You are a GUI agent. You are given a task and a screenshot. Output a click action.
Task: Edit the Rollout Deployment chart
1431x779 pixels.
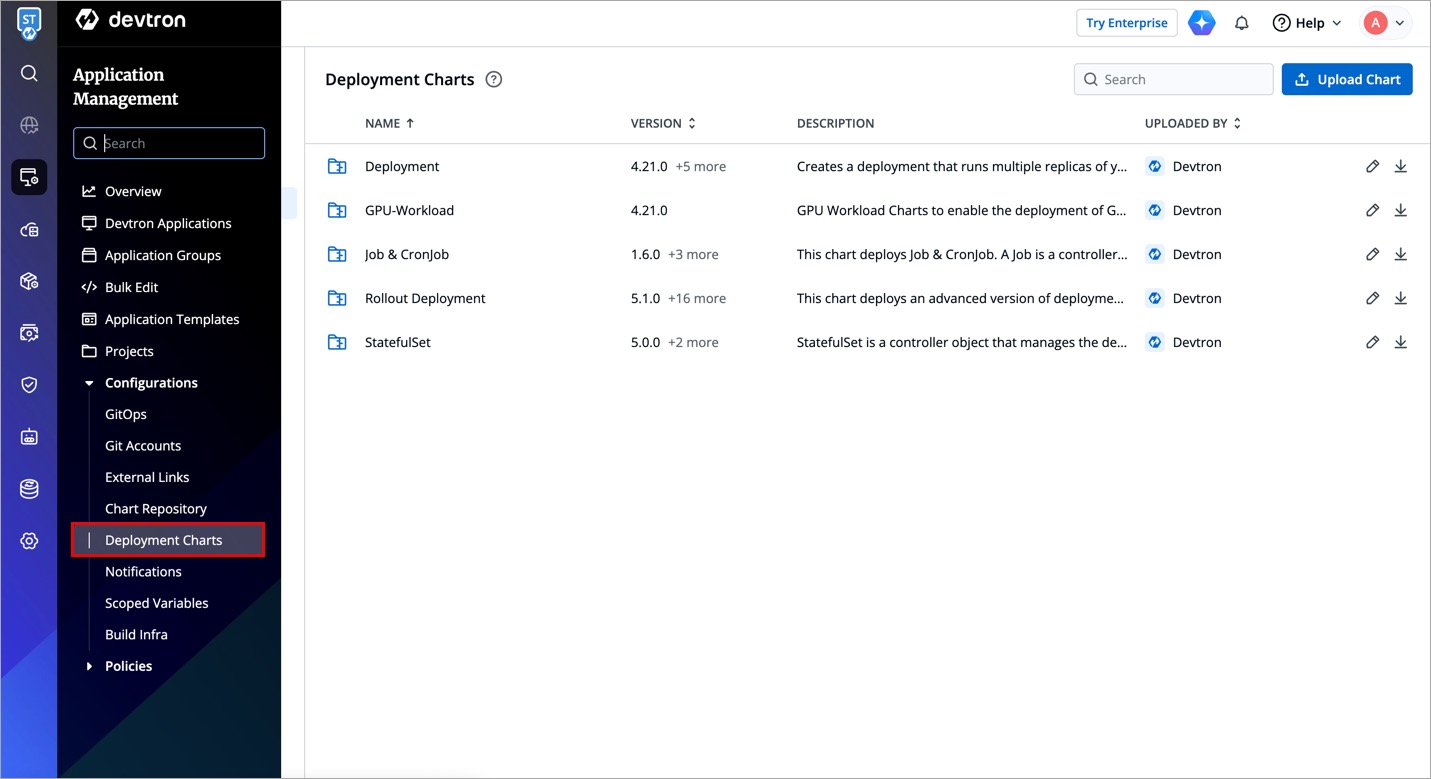(x=1372, y=299)
